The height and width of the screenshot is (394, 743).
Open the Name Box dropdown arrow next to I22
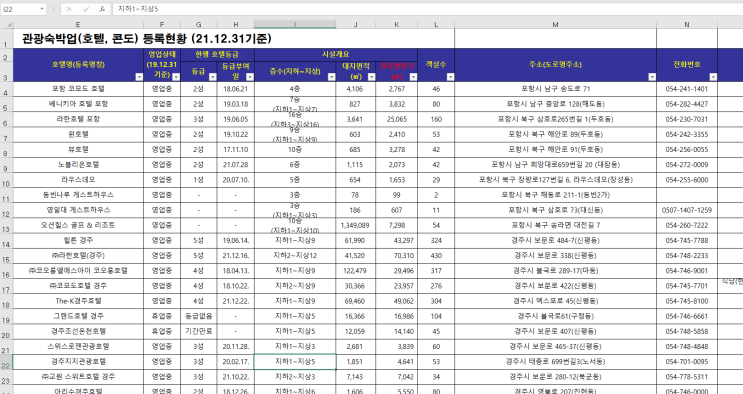(42, 9)
